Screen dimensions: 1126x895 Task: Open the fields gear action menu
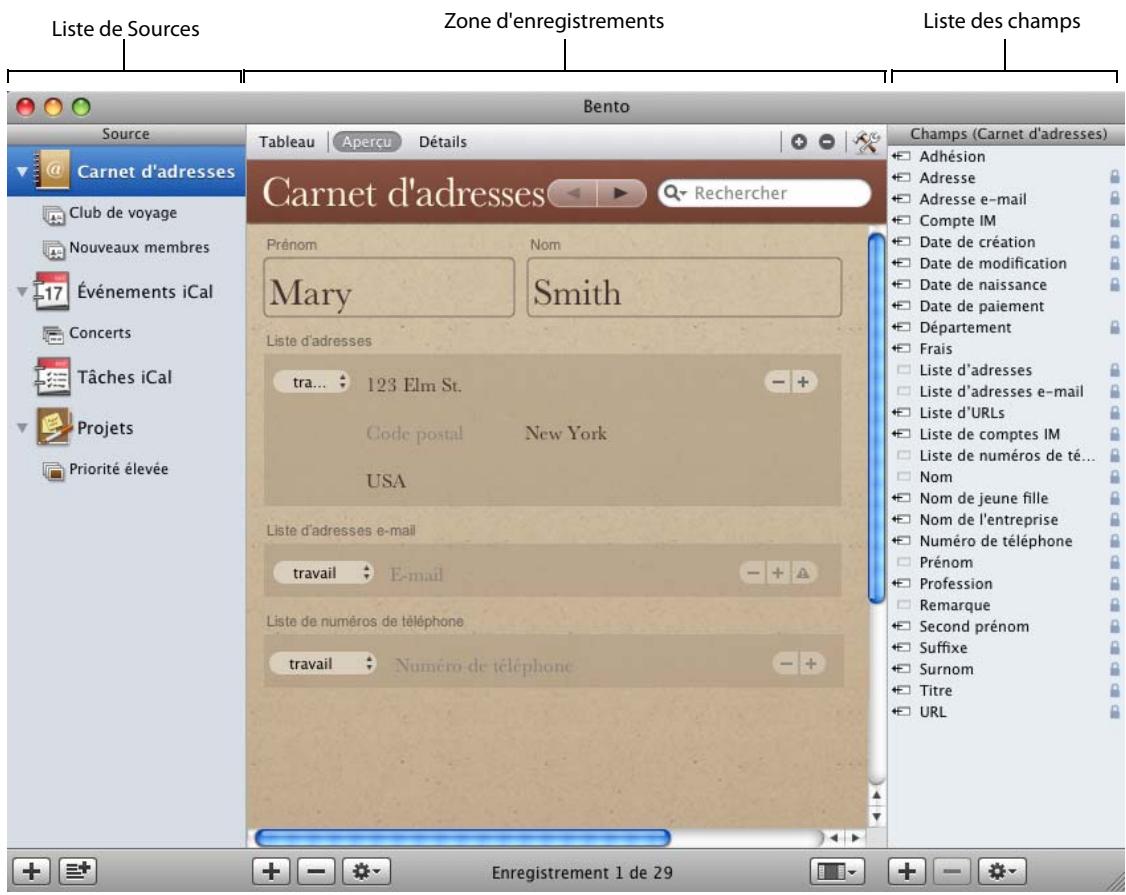pos(1002,871)
